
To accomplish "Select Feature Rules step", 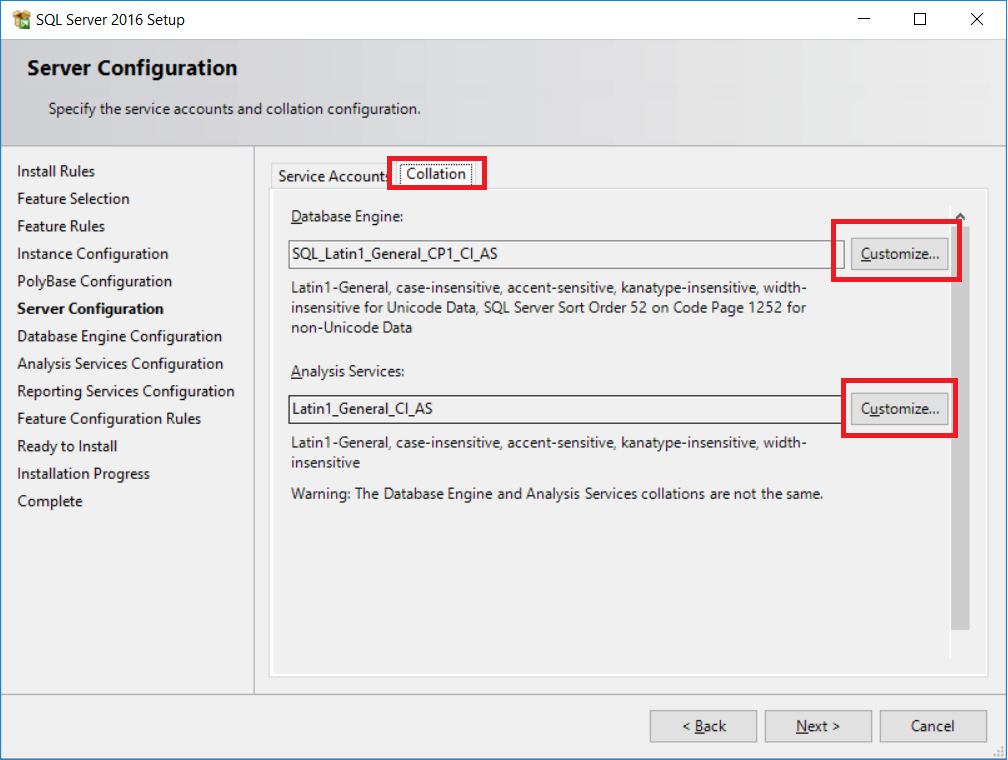I will point(61,226).
